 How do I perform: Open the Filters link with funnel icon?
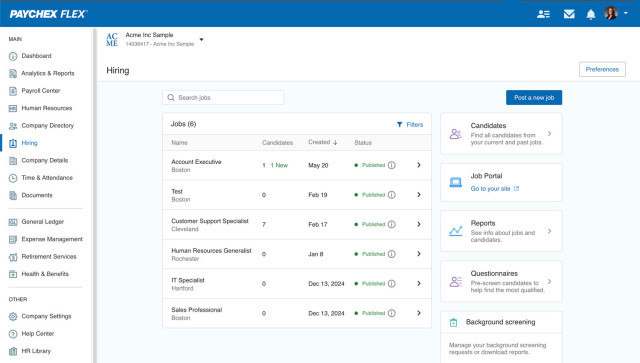point(410,125)
